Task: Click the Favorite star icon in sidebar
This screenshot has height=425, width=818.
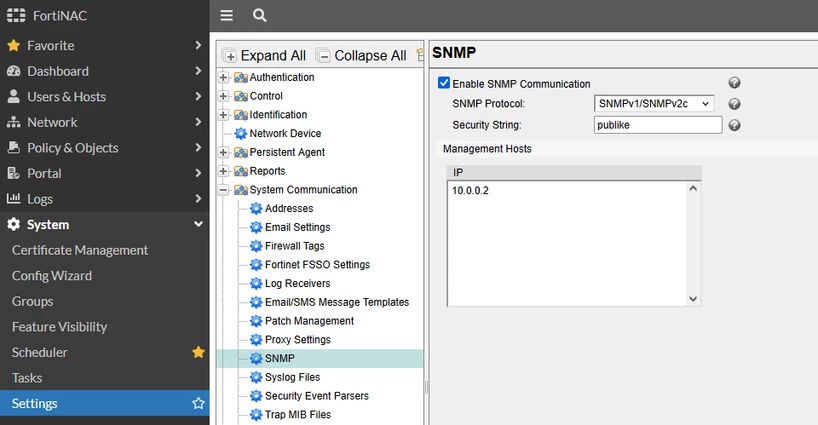Action: [14, 45]
